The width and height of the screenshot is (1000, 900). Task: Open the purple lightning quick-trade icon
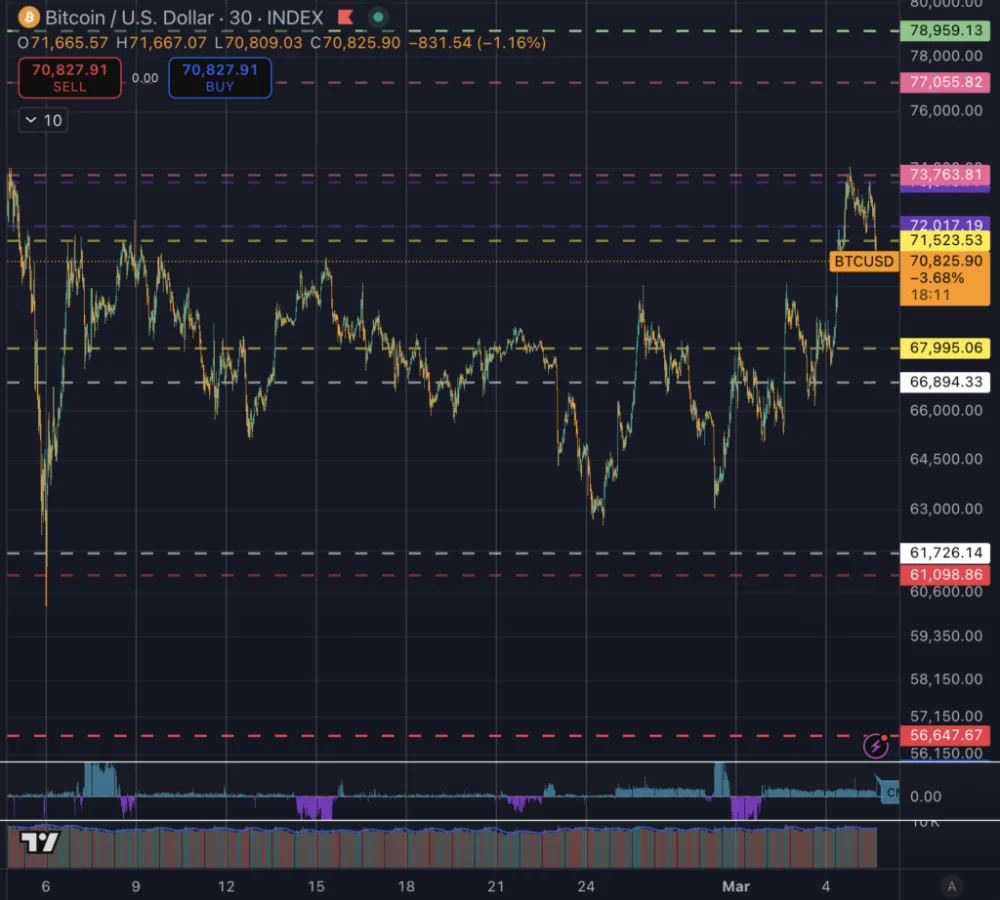[x=874, y=745]
